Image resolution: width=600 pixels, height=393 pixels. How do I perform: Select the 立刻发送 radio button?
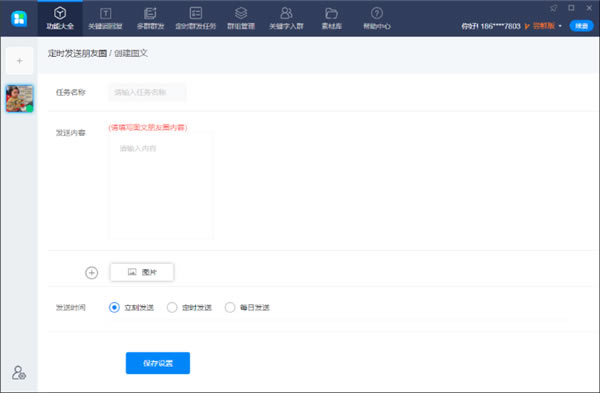click(x=114, y=307)
